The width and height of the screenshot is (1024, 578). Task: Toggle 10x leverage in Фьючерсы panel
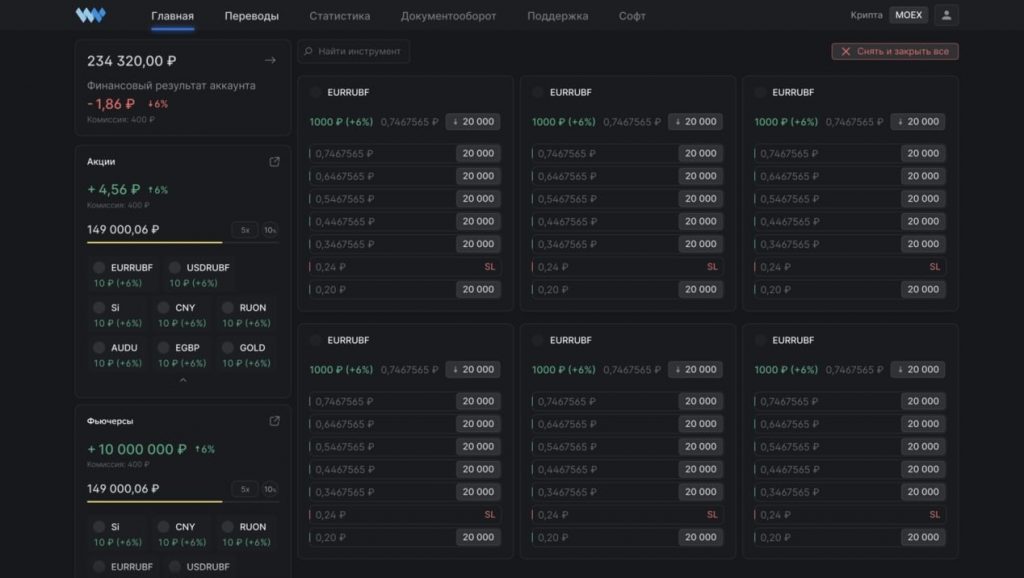click(270, 489)
